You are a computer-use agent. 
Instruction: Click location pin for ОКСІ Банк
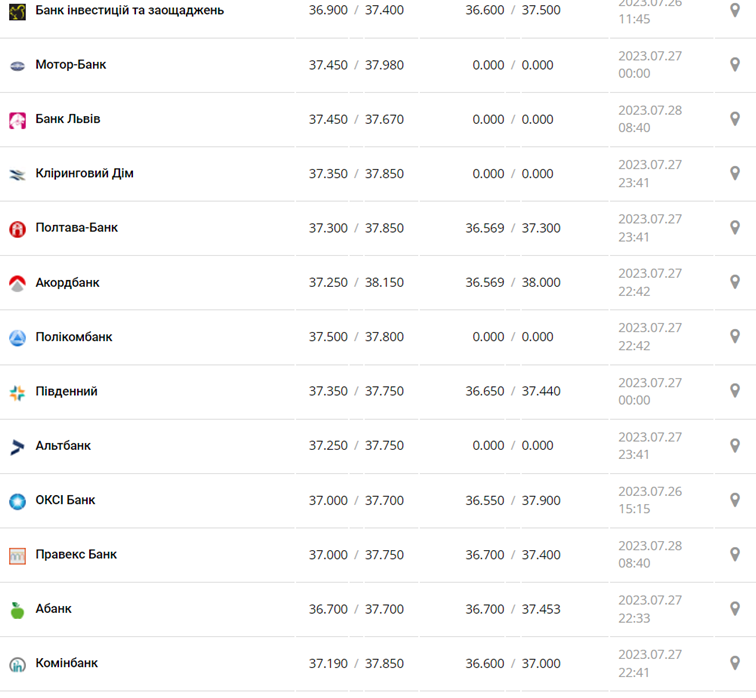pyautogui.click(x=735, y=500)
